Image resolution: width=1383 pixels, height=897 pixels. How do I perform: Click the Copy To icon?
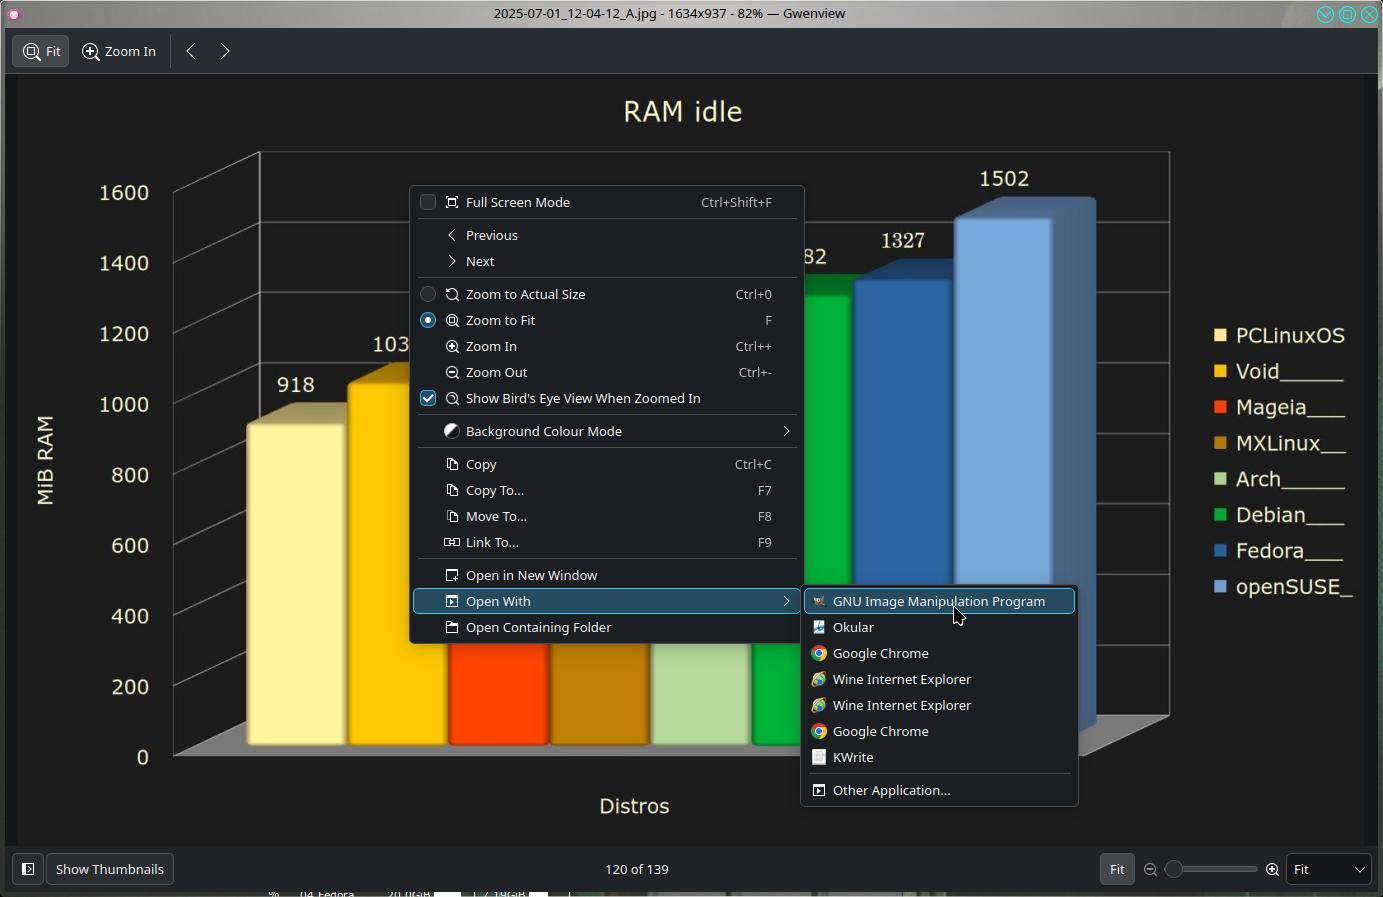click(x=452, y=490)
